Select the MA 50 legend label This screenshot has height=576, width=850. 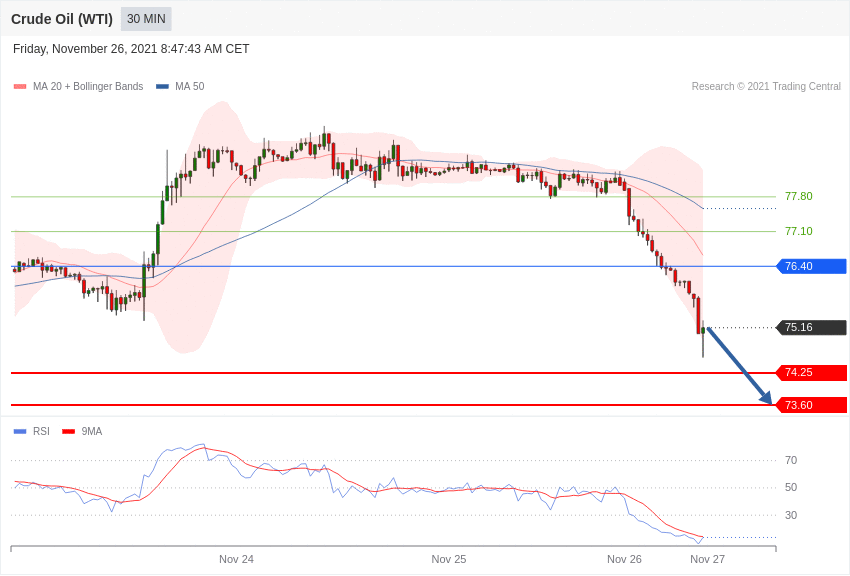pos(190,86)
